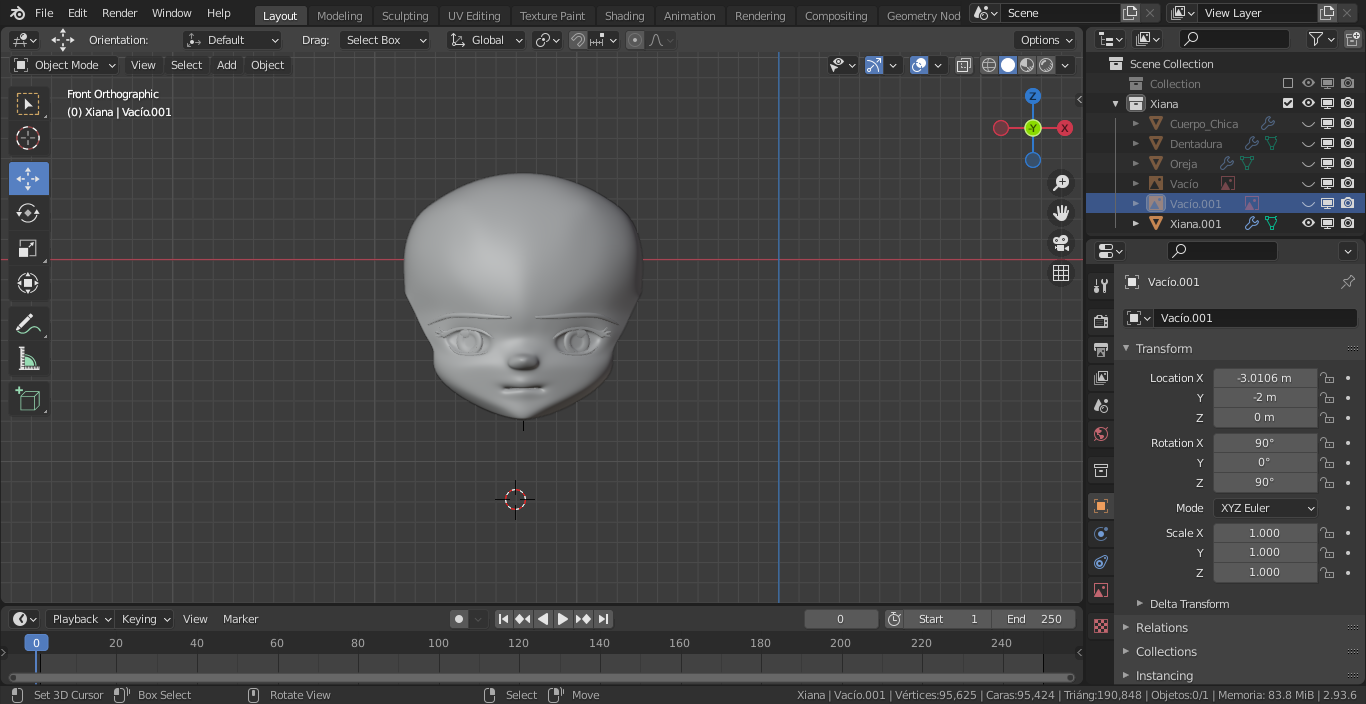Click the Scale X value field
The image size is (1366, 704).
click(1264, 533)
